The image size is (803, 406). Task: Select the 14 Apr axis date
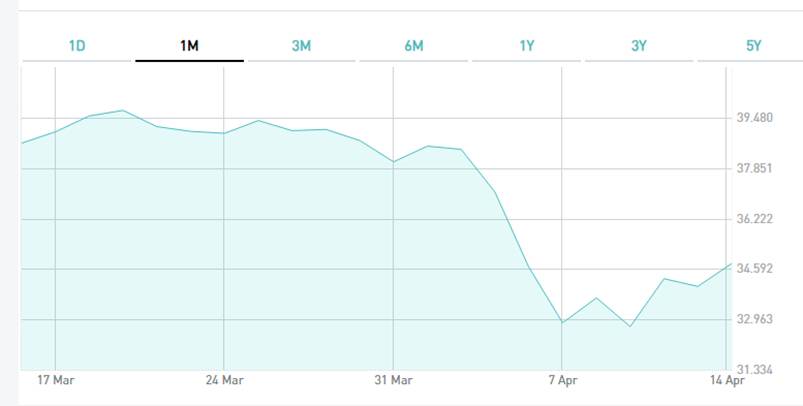coord(727,381)
